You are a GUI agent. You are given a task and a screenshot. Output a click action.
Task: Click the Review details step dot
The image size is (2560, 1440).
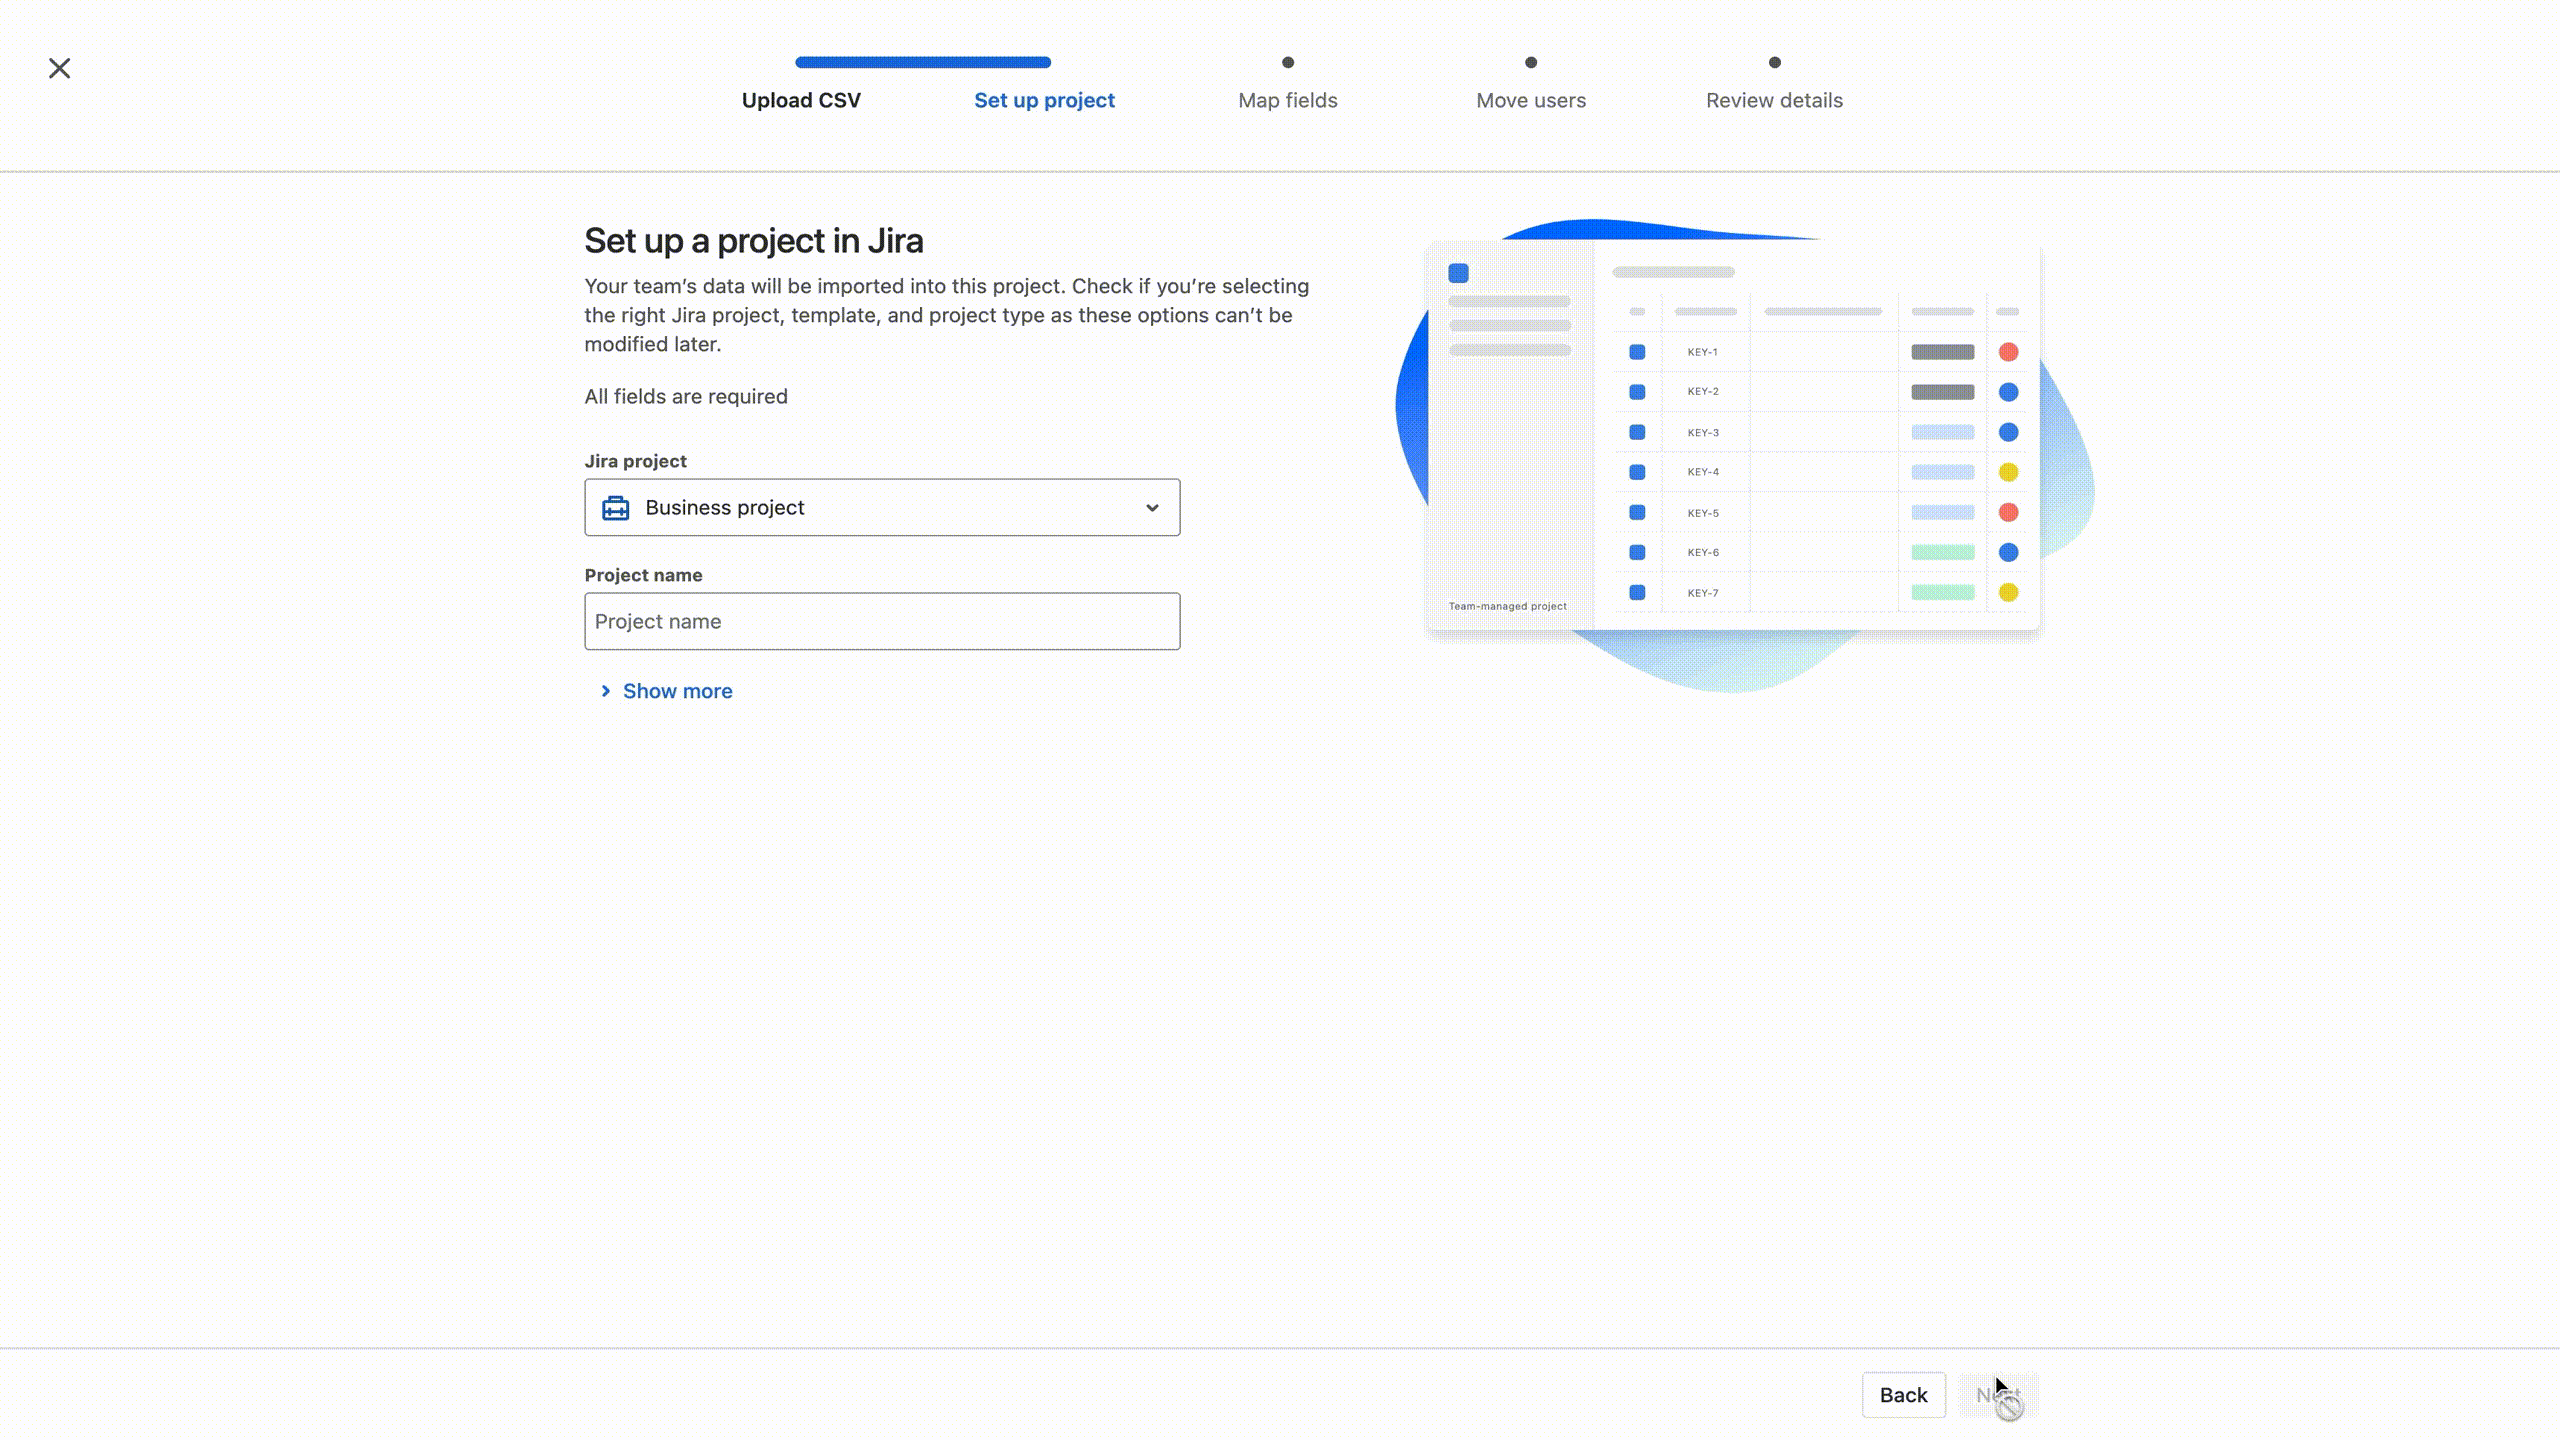click(x=1775, y=62)
